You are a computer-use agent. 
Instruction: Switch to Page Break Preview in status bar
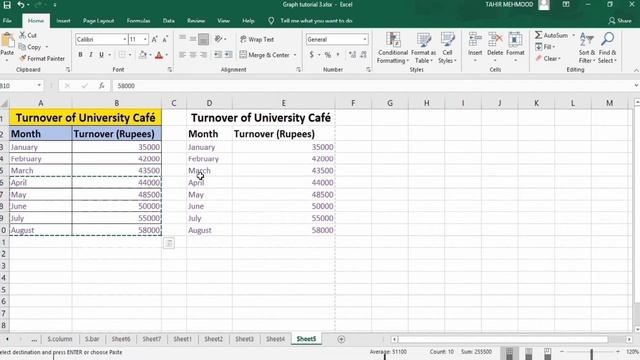pos(547,352)
